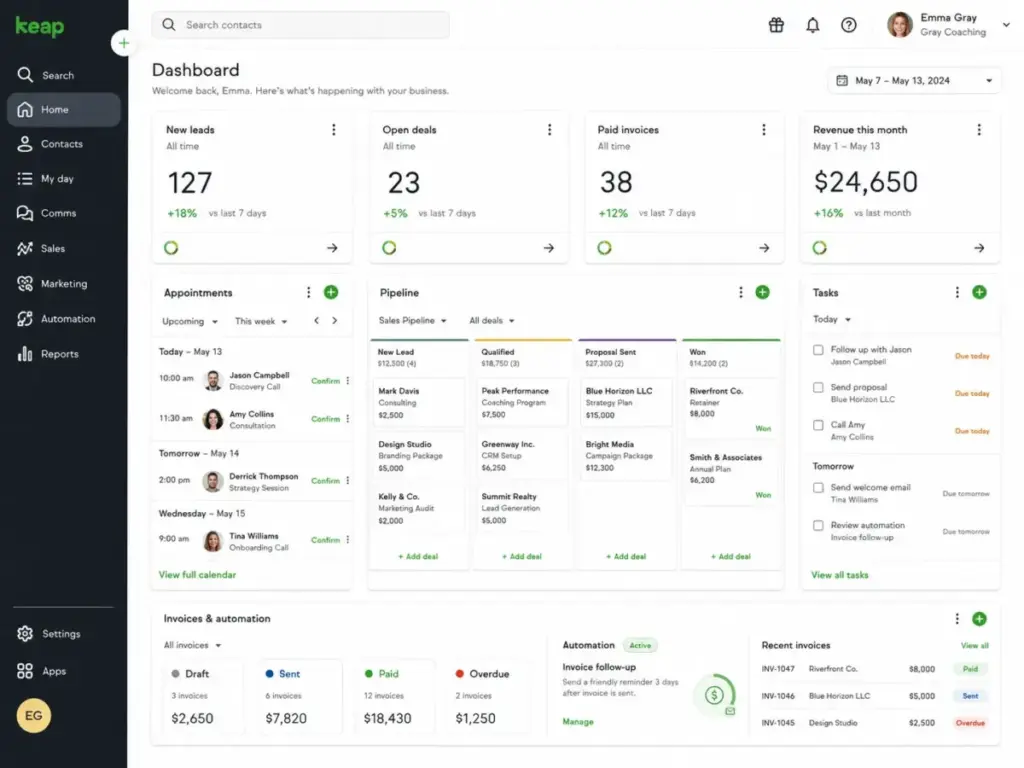Open Revenue this month options menu
This screenshot has height=768, width=1024.
tap(978, 129)
